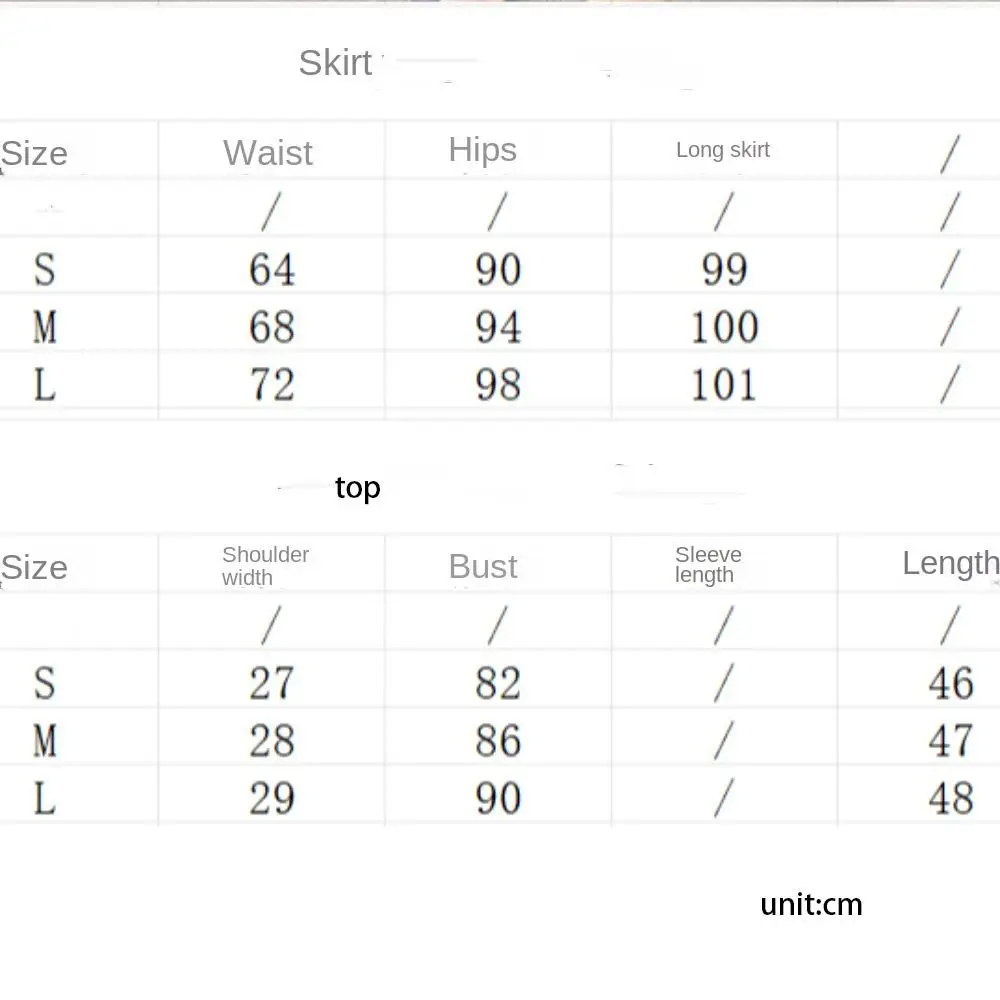Click the unit:cm label
Image resolution: width=1000 pixels, height=1000 pixels.
point(811,904)
